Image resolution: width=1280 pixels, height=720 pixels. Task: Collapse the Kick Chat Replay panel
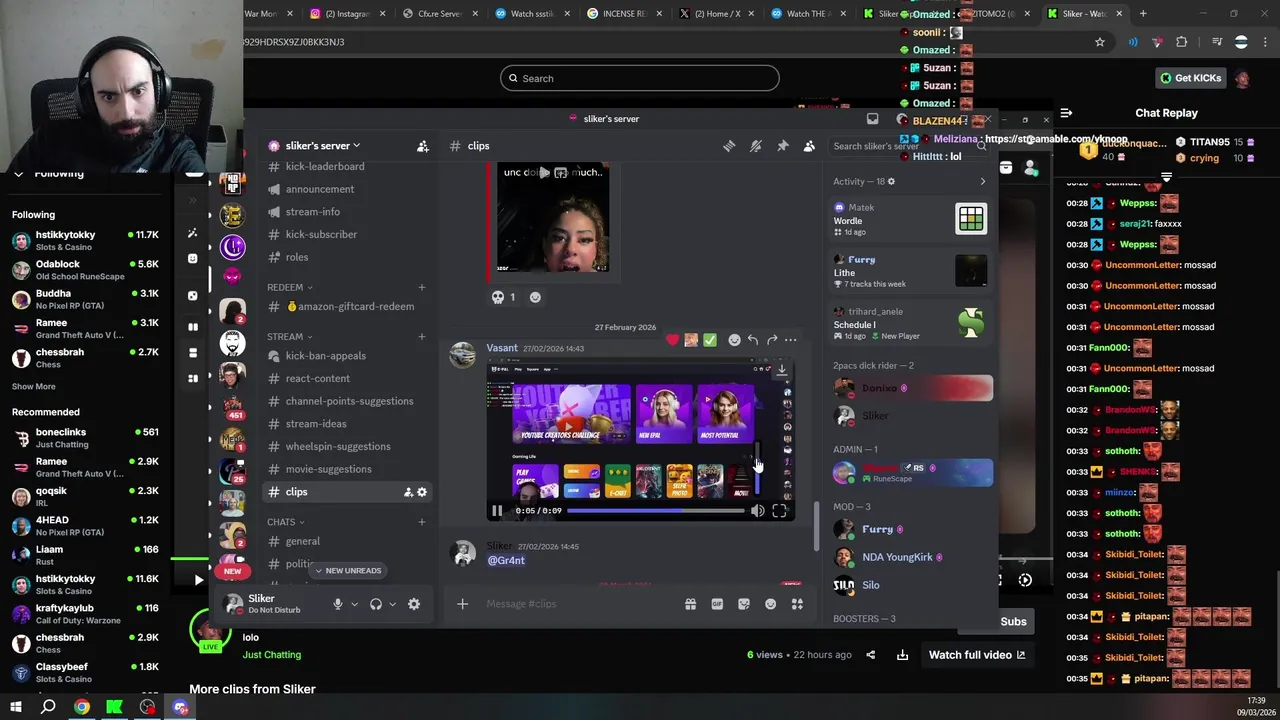click(x=1066, y=113)
